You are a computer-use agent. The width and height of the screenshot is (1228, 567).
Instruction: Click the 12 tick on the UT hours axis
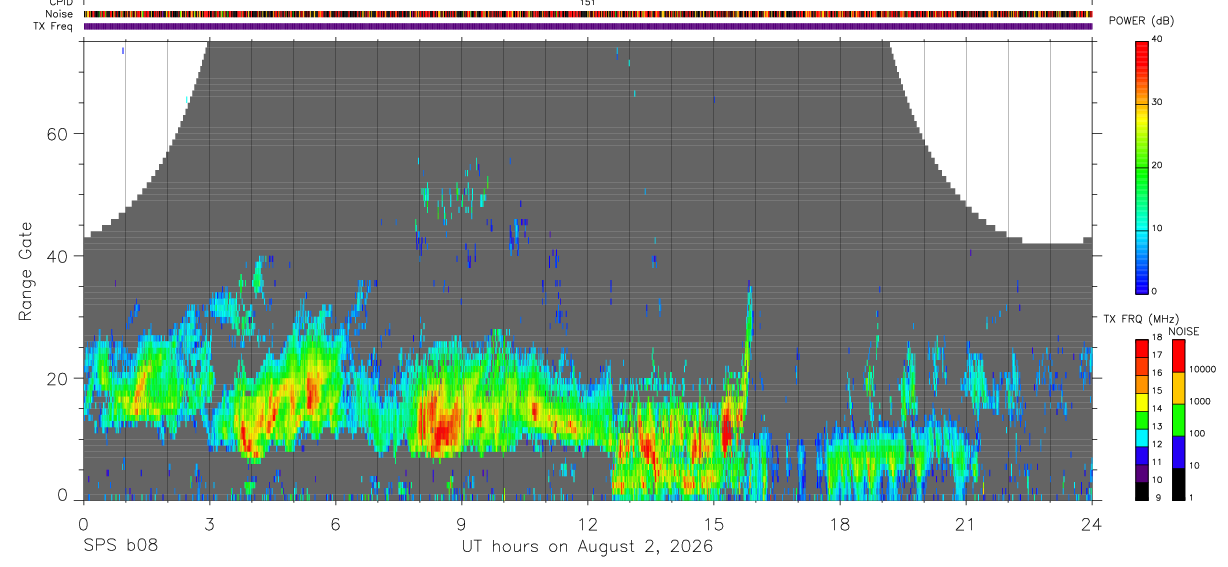[x=588, y=523]
